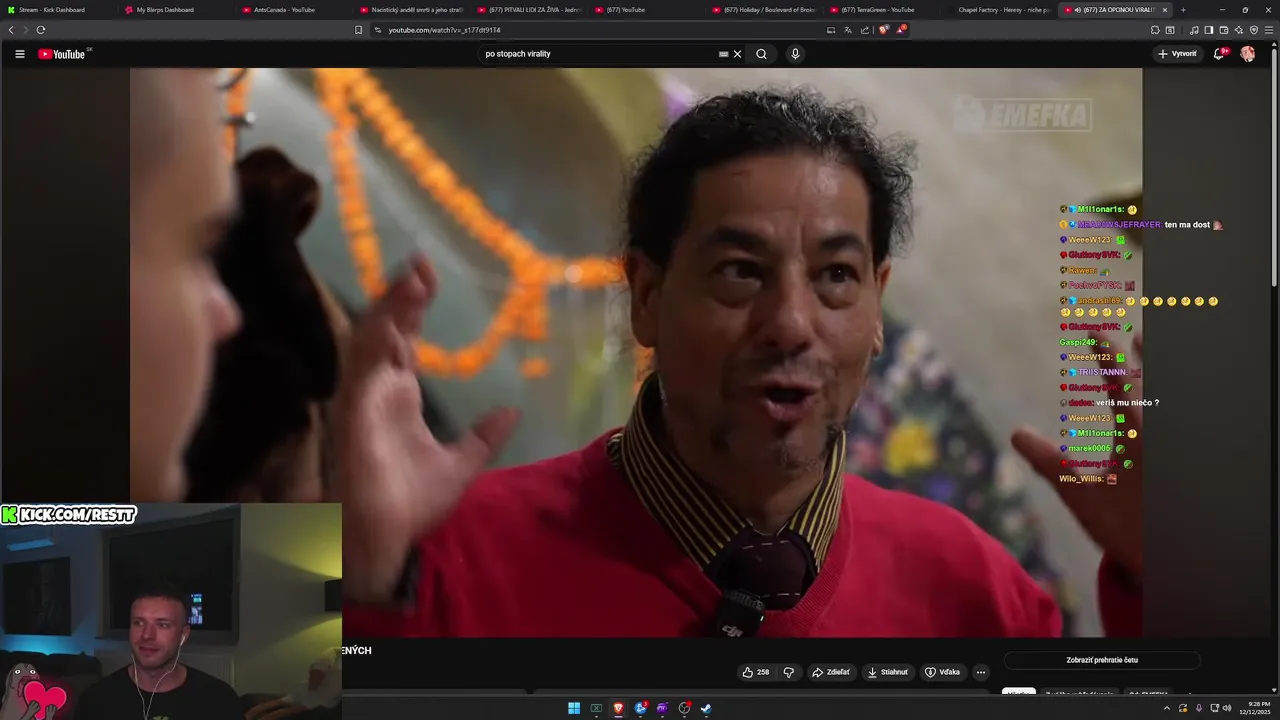This screenshot has width=1280, height=720.
Task: Open YouTube notifications bell
Action: tap(1219, 54)
